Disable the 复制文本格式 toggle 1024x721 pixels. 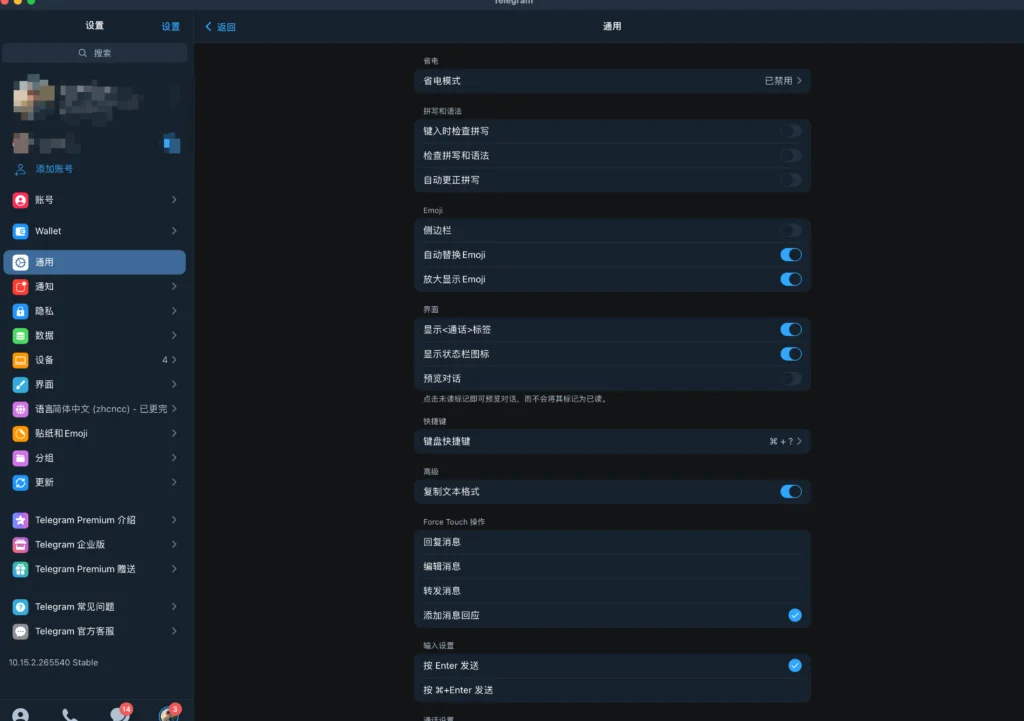tap(790, 492)
